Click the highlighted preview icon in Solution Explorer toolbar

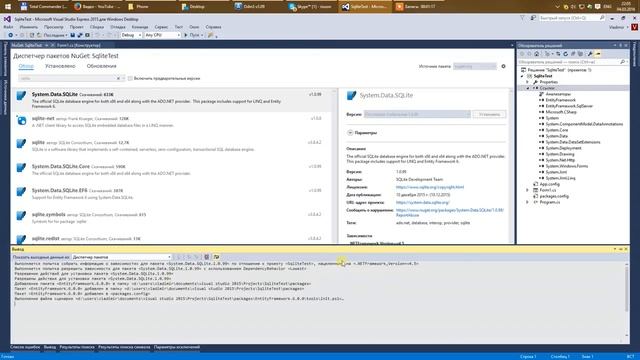pyautogui.click(x=598, y=54)
